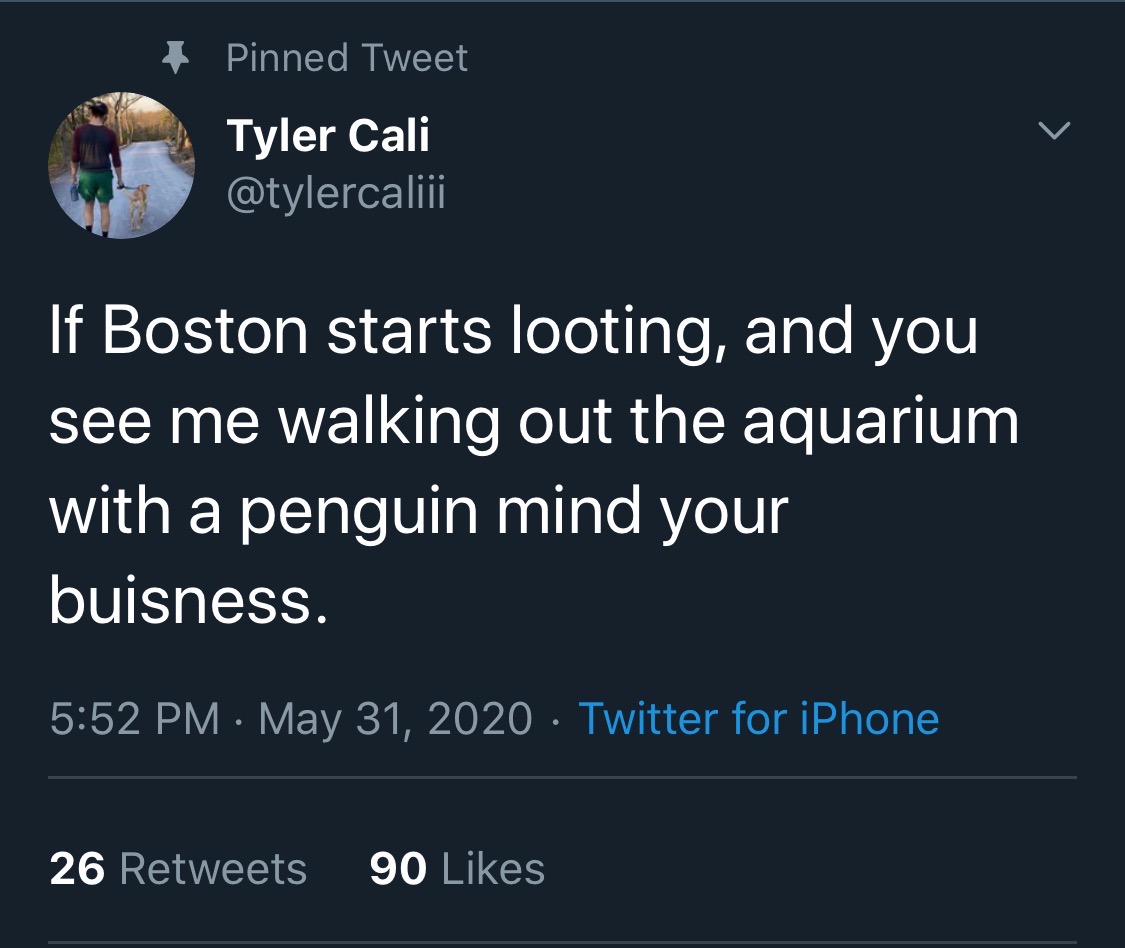Open Tyler Cali's profile avatar
Image resolution: width=1125 pixels, height=948 pixels.
pos(121,165)
